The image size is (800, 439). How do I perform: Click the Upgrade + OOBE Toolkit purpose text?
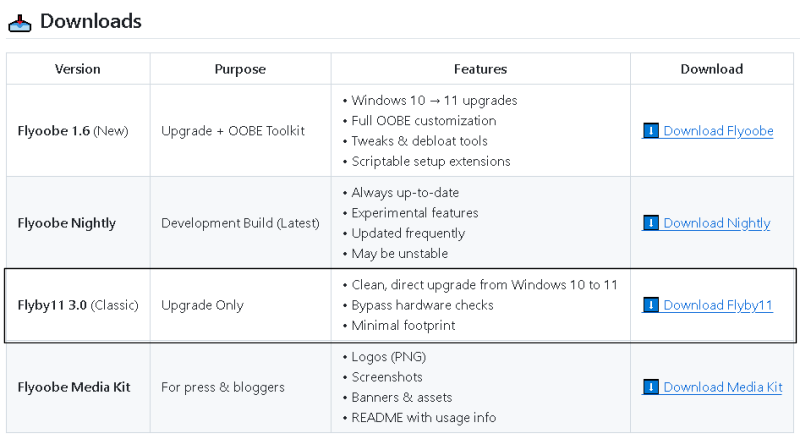233,131
